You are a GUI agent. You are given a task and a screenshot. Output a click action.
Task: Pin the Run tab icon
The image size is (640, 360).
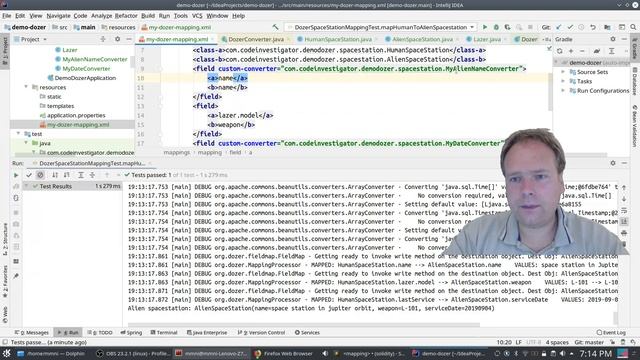(16, 276)
